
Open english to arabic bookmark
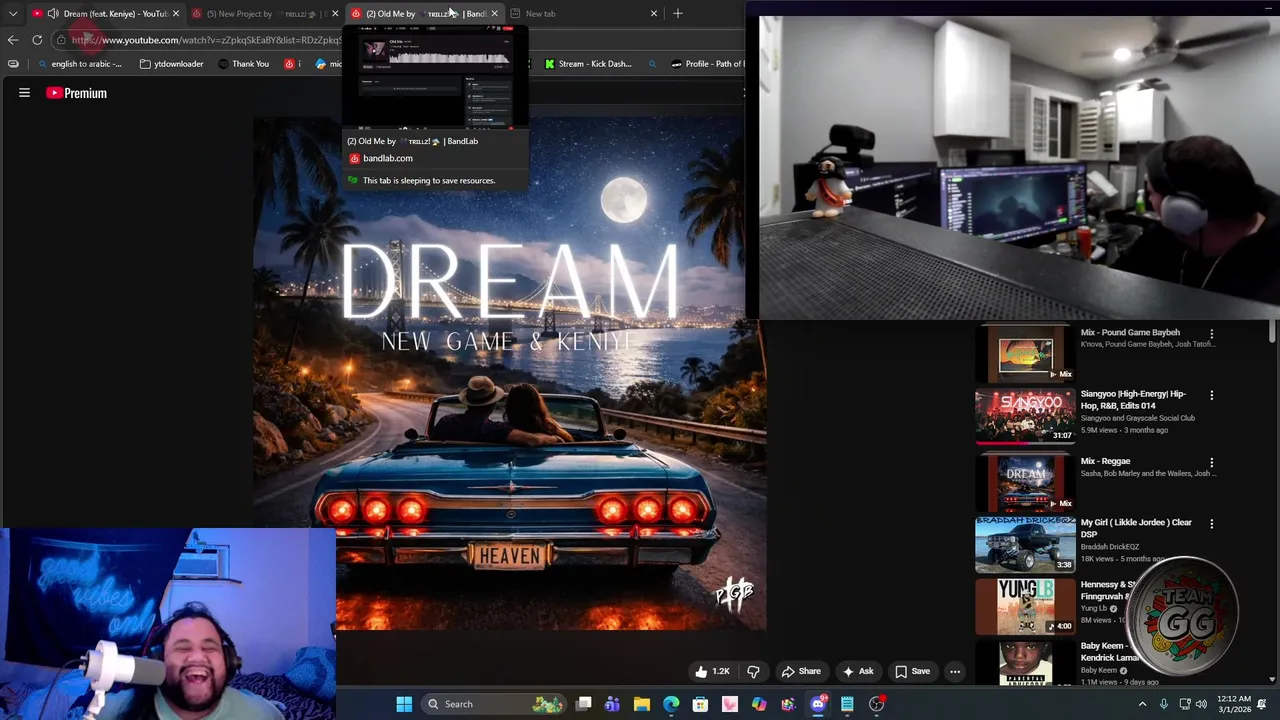78,64
